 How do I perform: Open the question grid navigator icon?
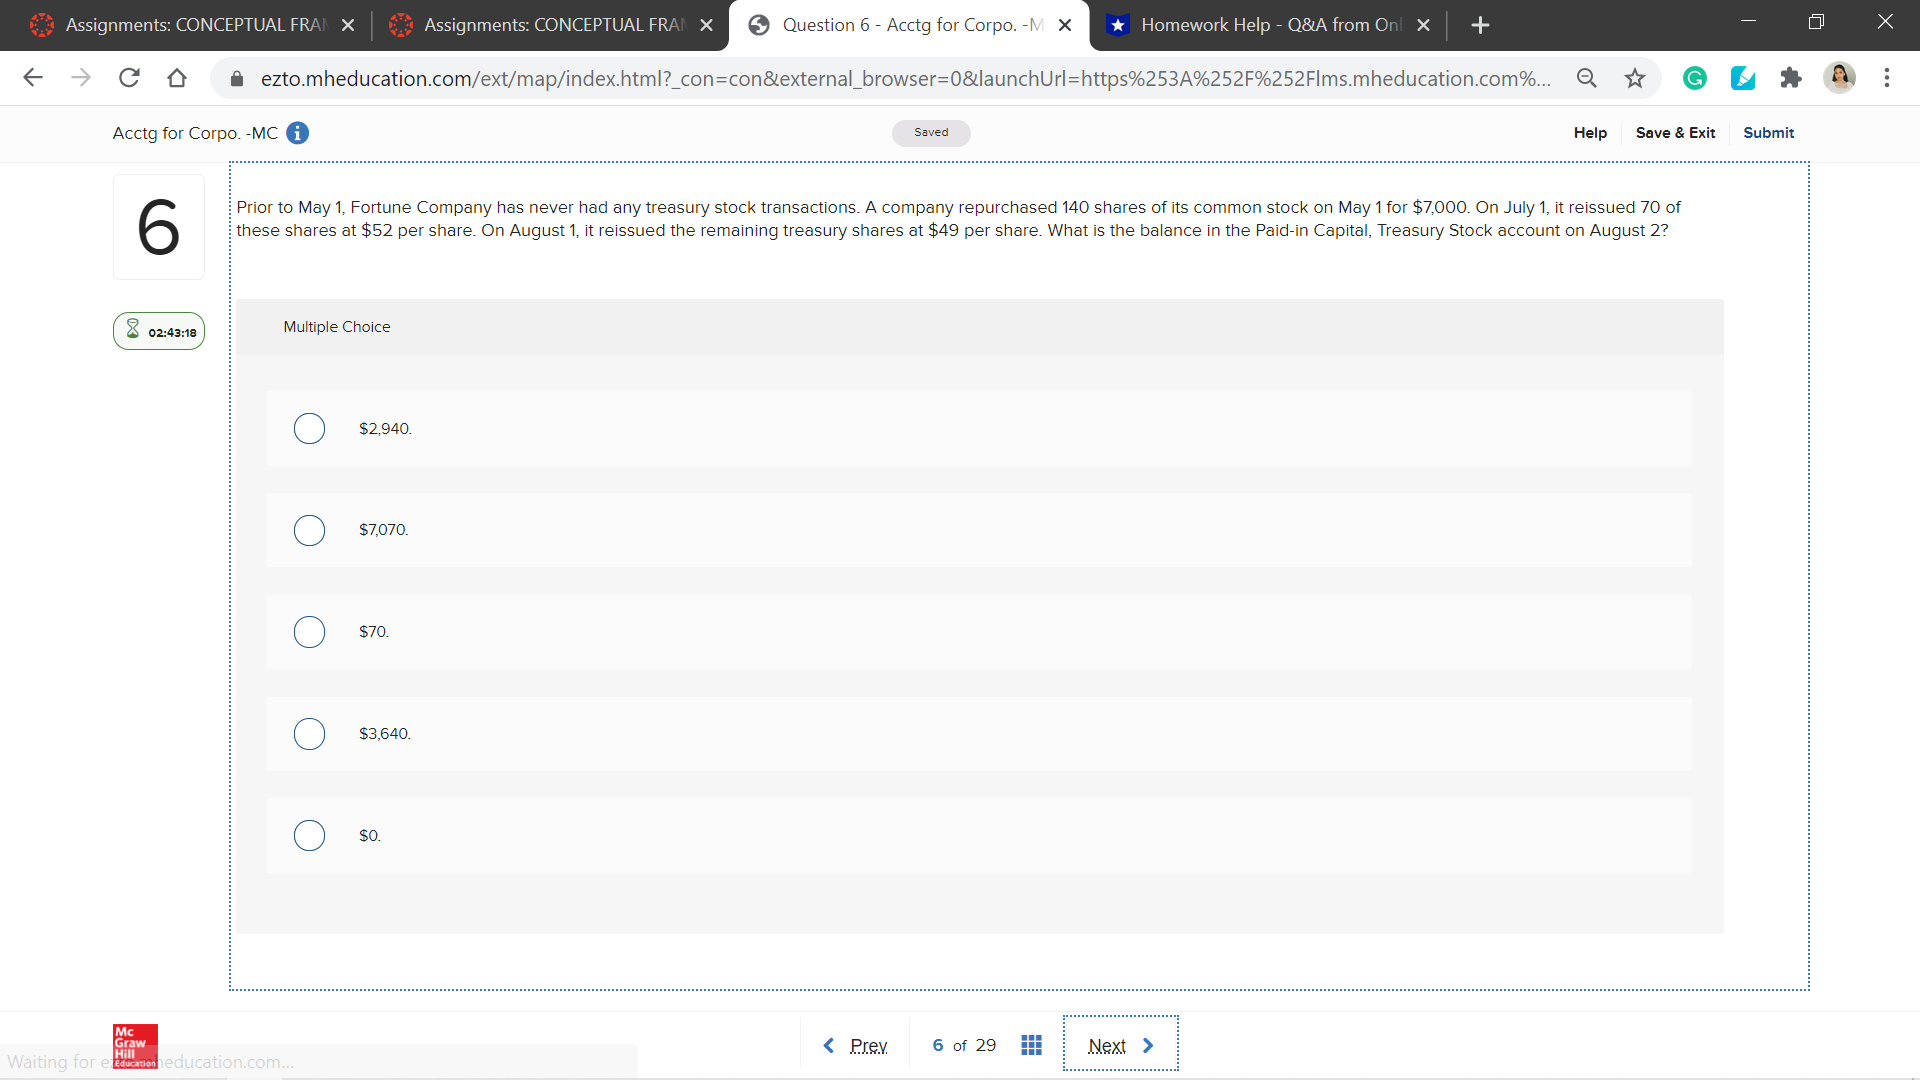(1031, 1045)
